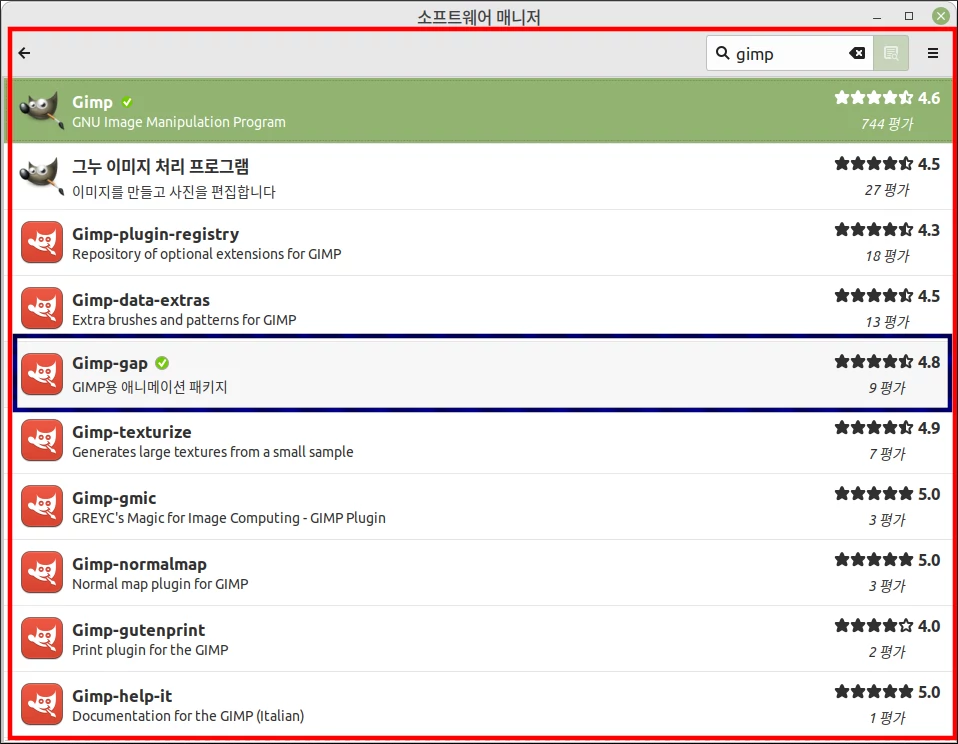The image size is (958, 744).
Task: Click 'Normal map plugin for GIMP' description
Action: (160, 584)
